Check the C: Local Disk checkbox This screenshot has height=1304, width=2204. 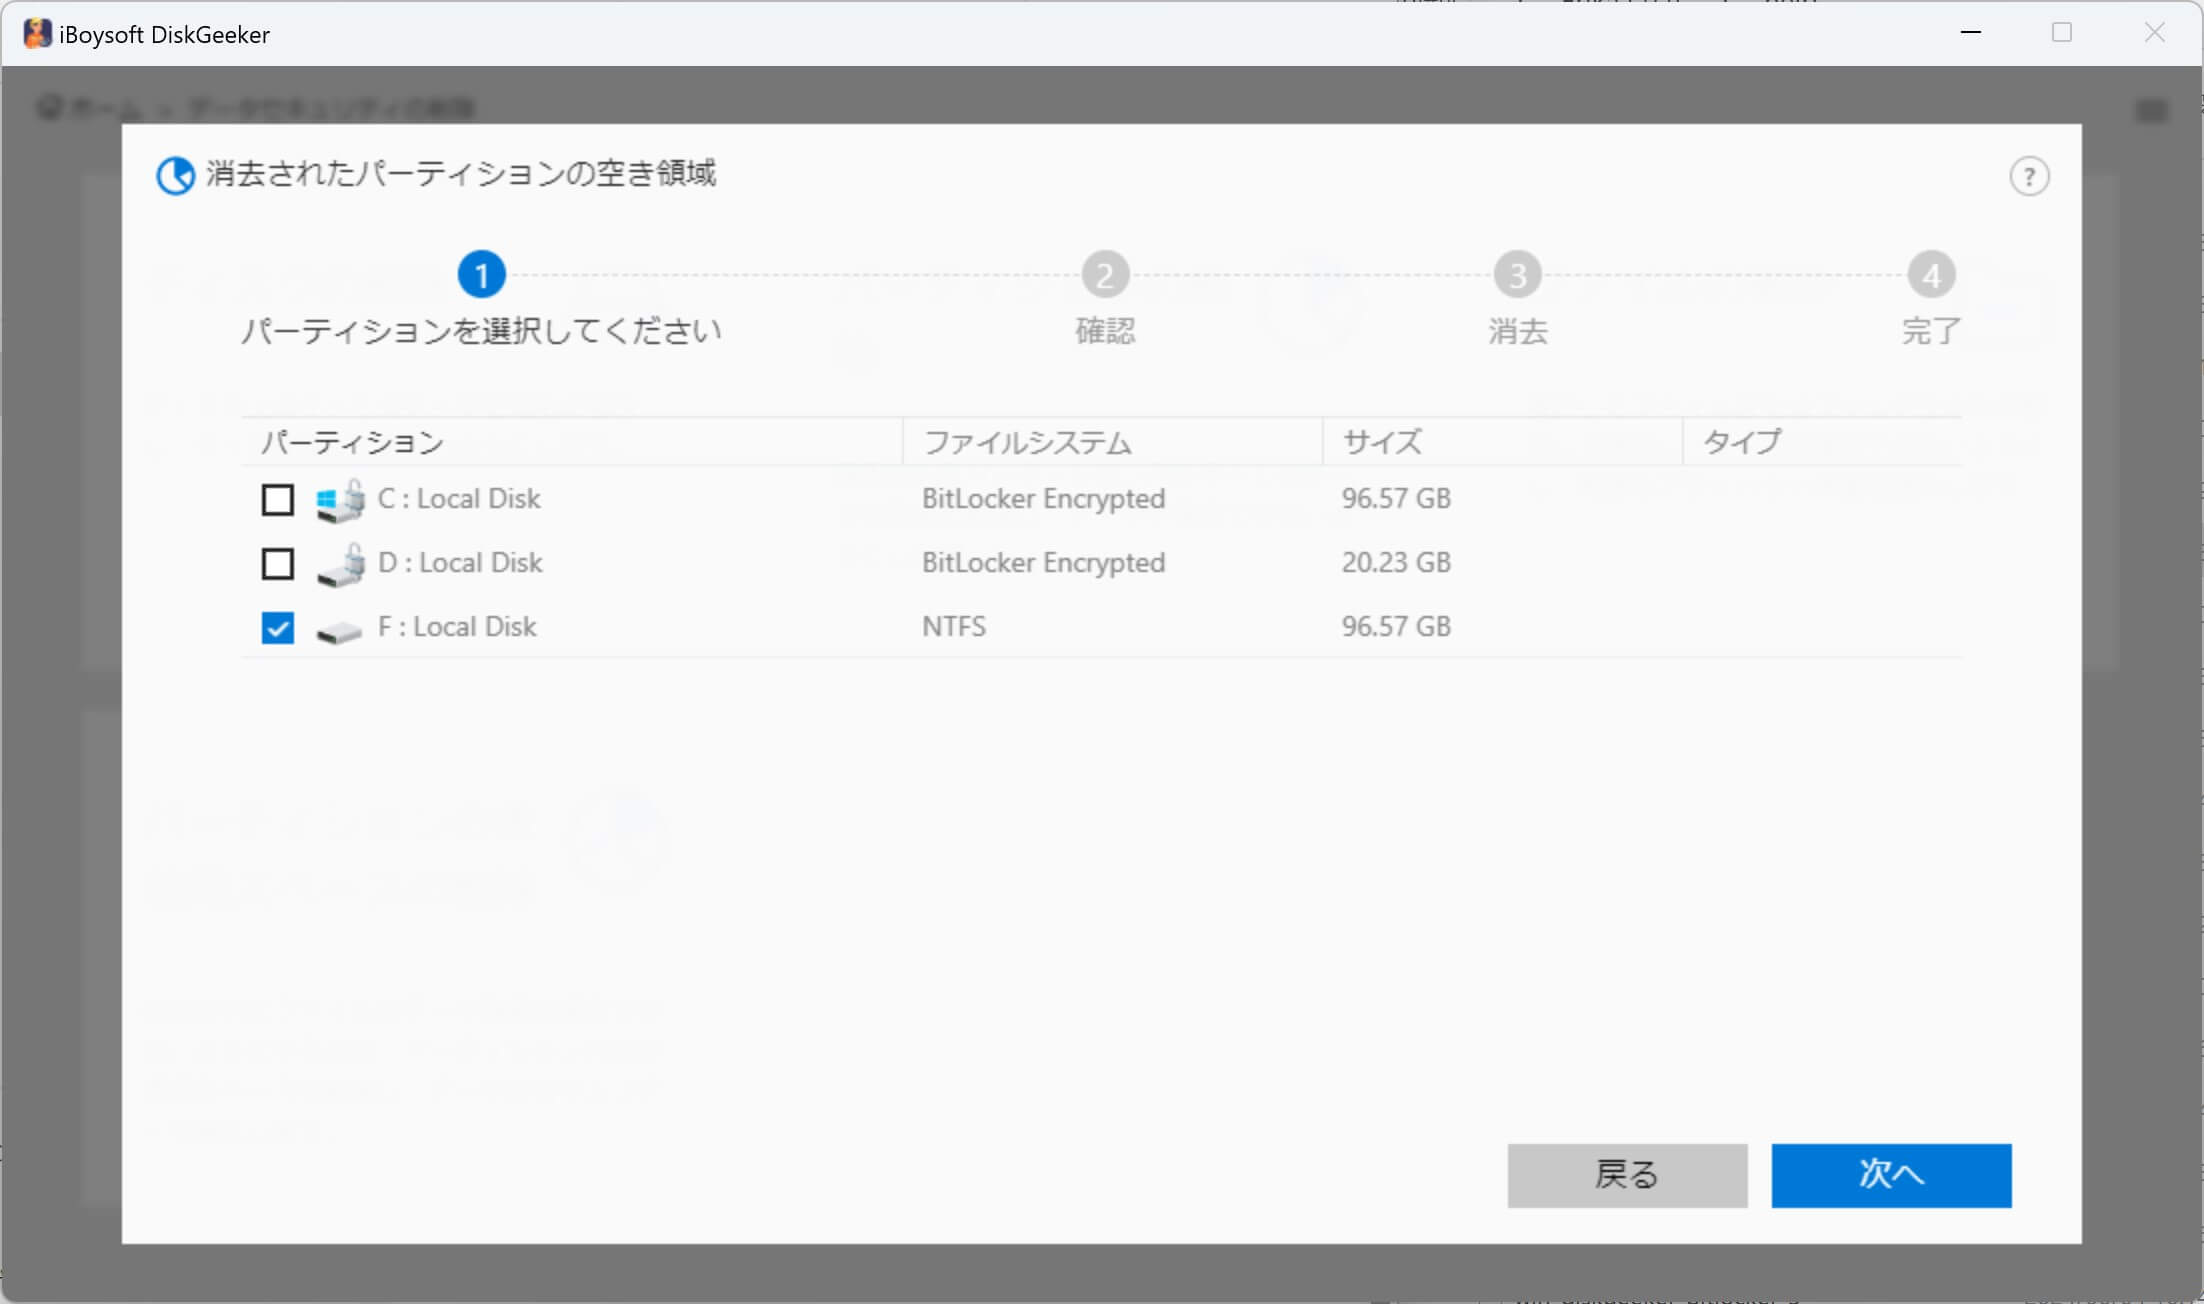(278, 499)
